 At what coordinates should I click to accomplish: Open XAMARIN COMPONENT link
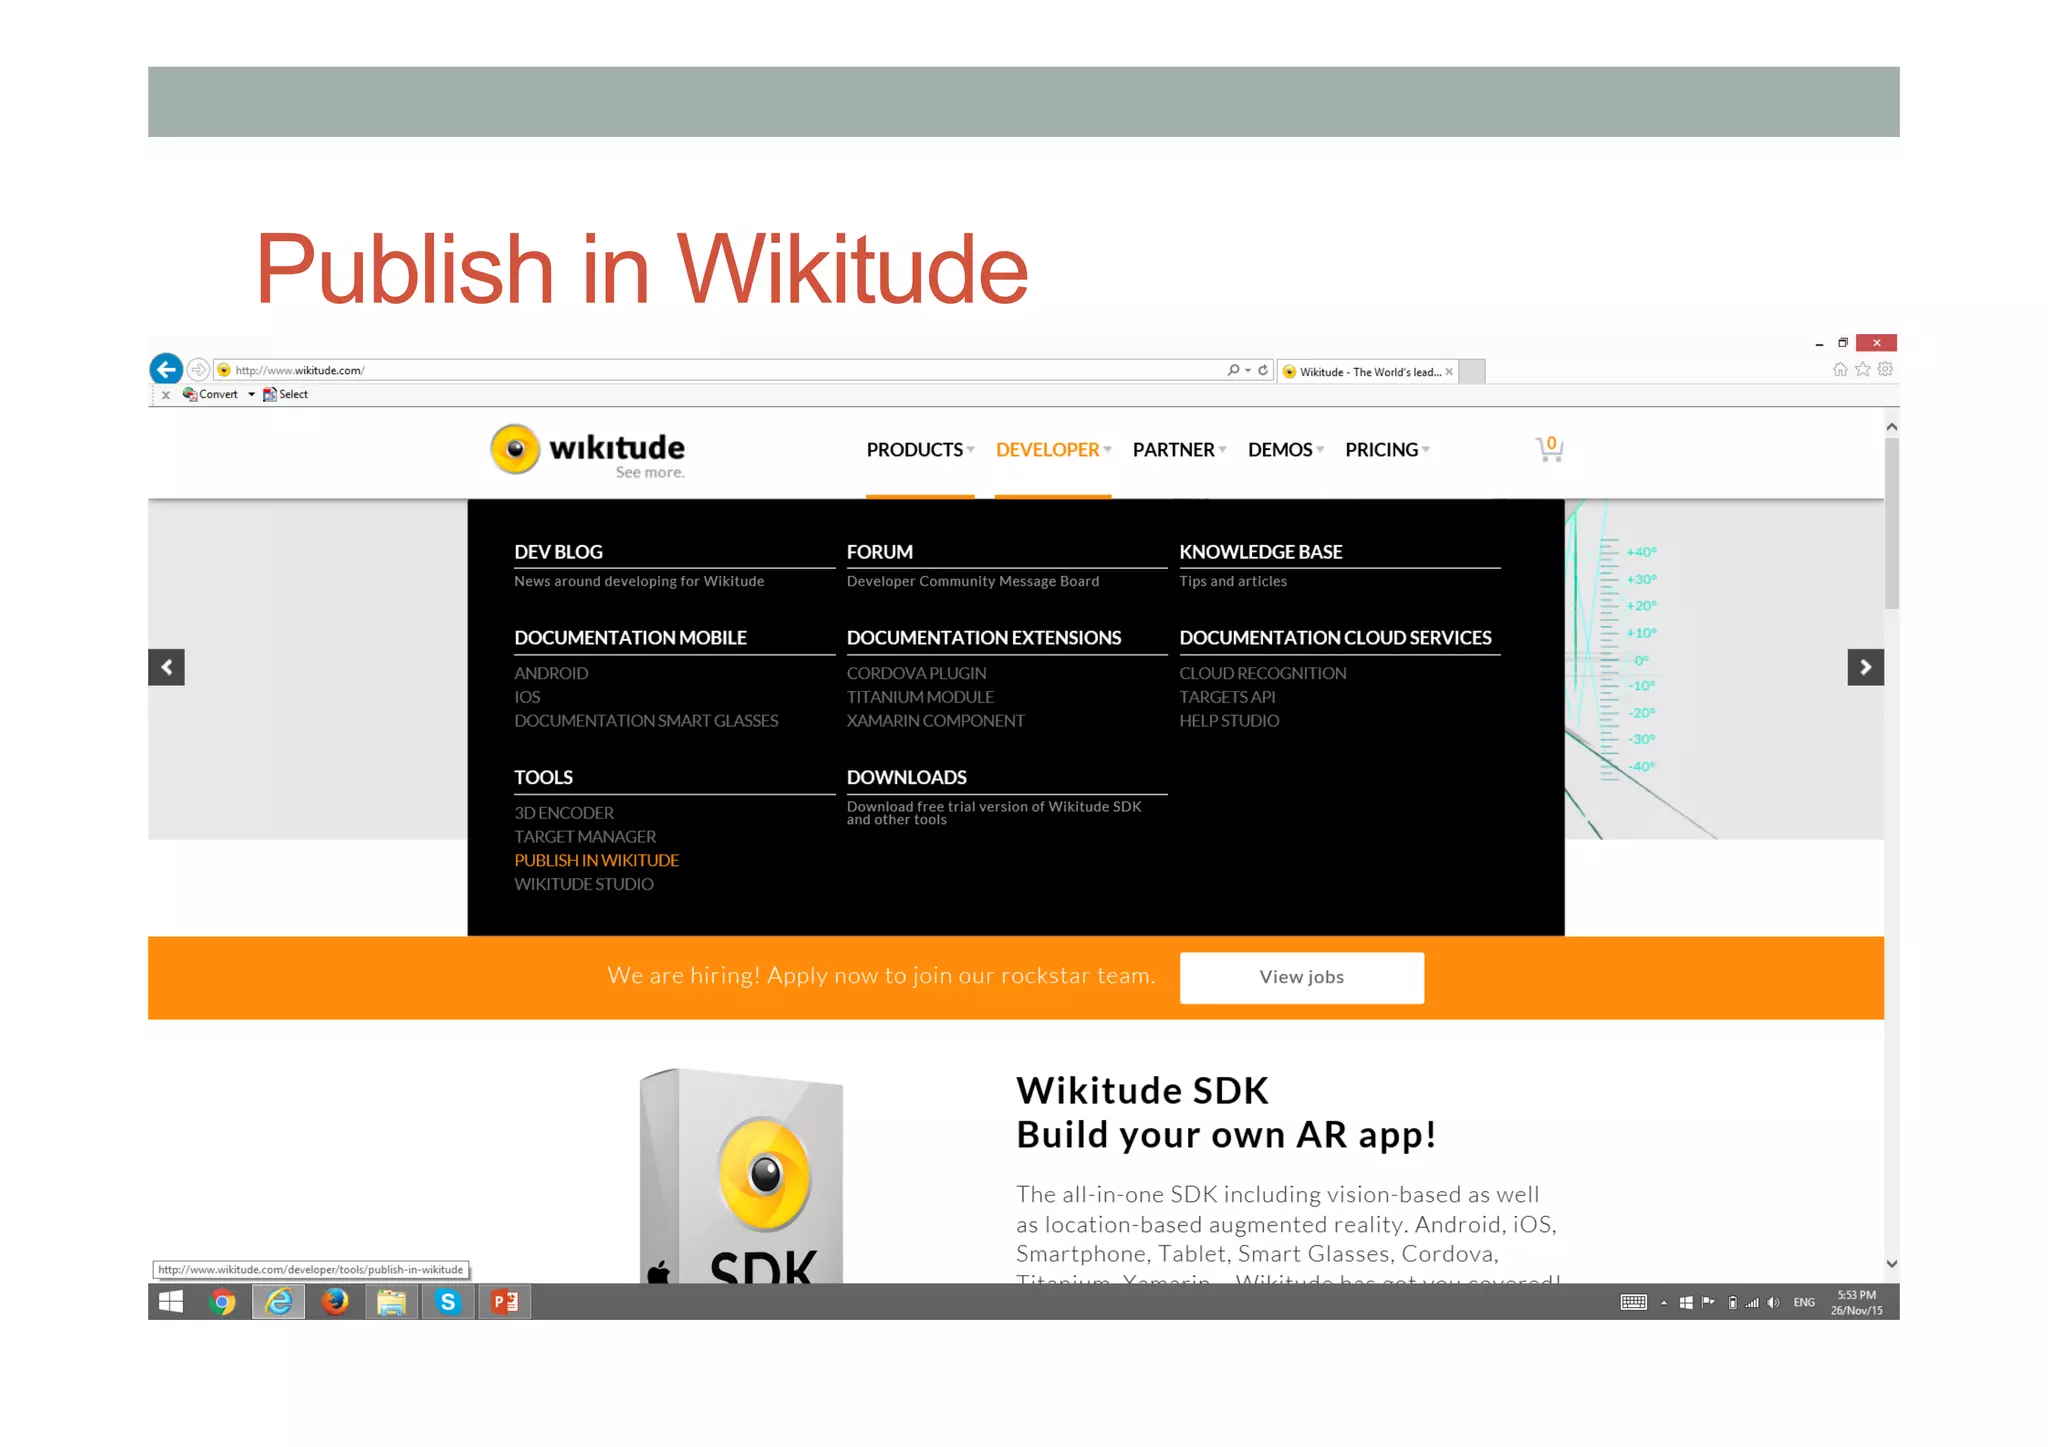tap(935, 721)
